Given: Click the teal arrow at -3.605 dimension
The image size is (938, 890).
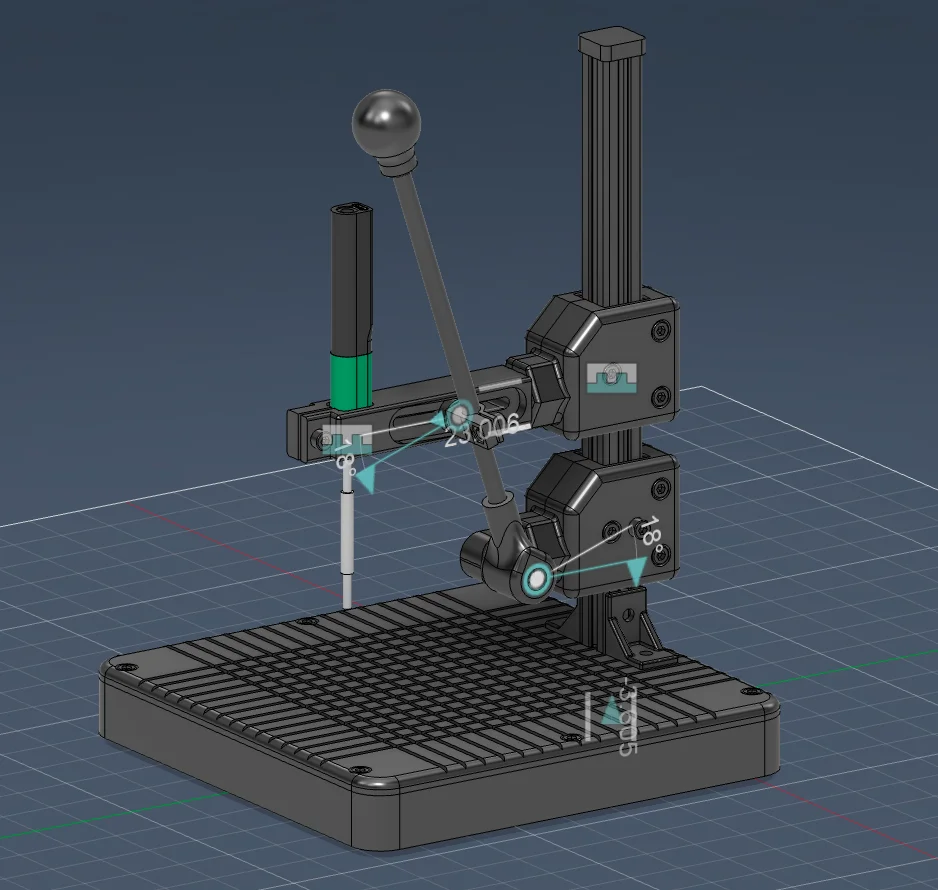Looking at the screenshot, I should (611, 711).
